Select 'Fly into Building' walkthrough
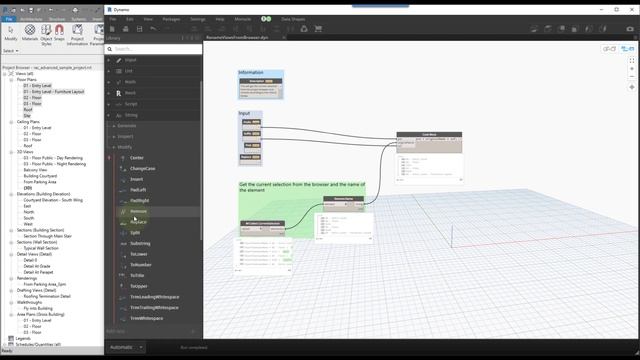 [x=38, y=309]
